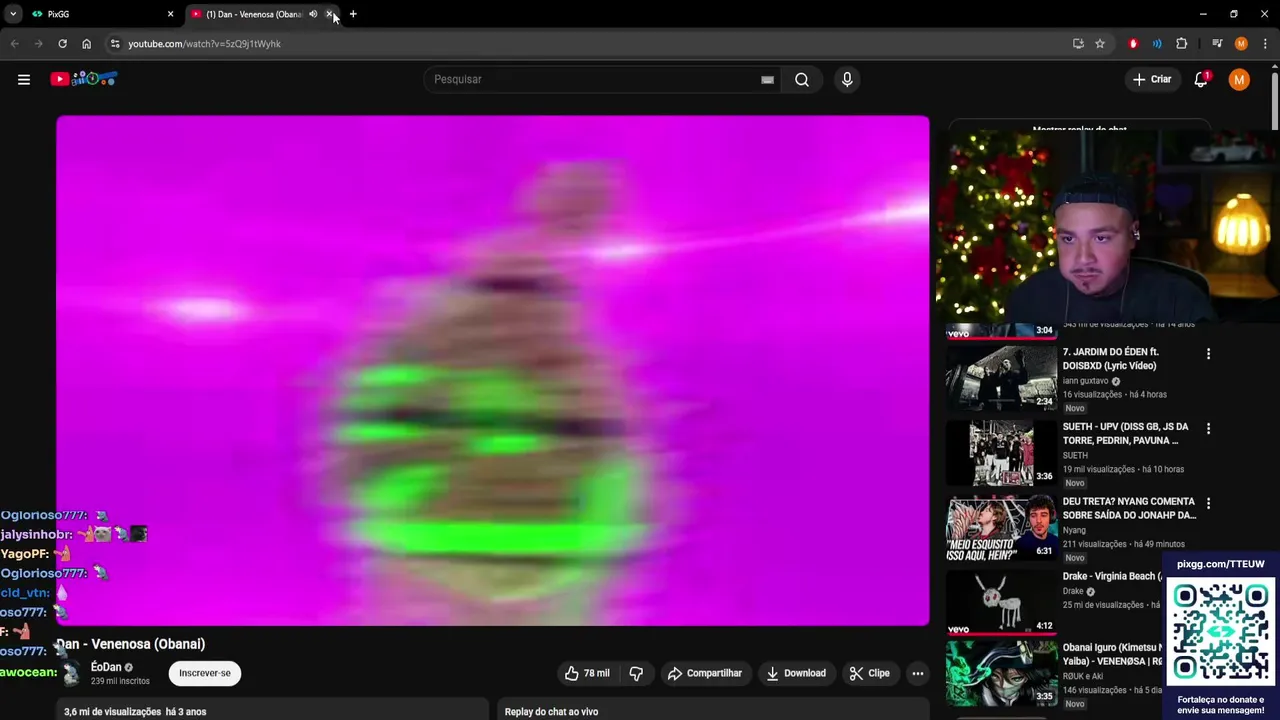The image size is (1280, 720).
Task: Open the Obanai Iguro VENENØSA thumbnail
Action: click(x=1001, y=674)
